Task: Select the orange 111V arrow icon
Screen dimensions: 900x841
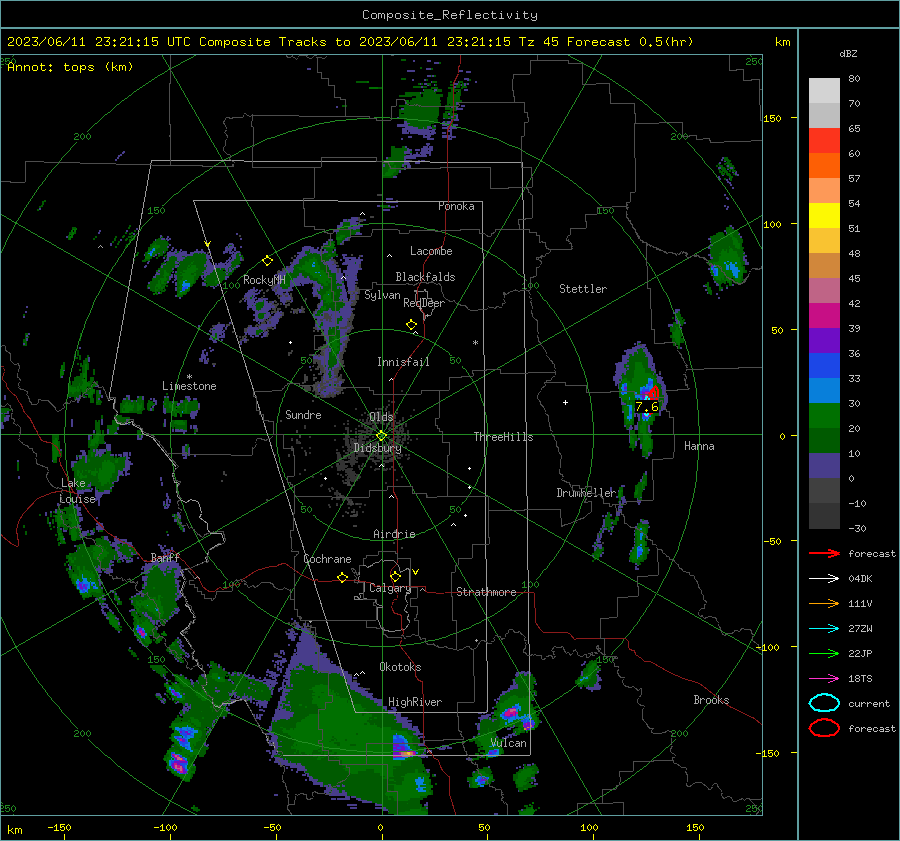Action: pyautogui.click(x=824, y=603)
